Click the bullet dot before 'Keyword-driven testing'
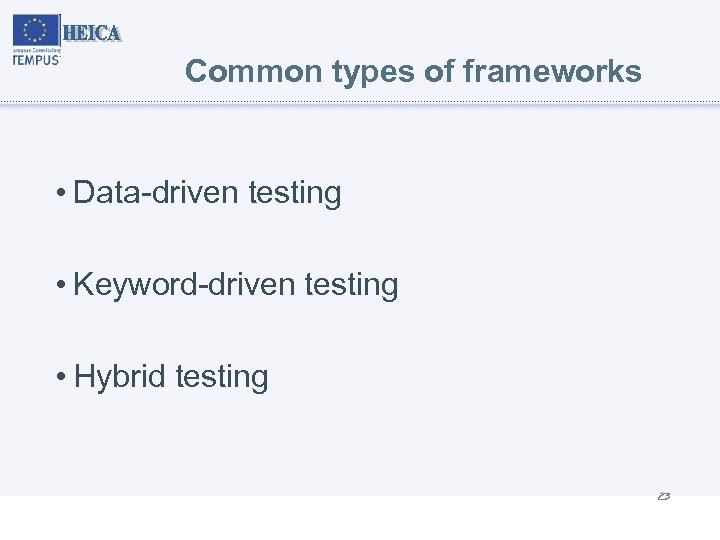Screen dimensions: 720x540 [62, 285]
